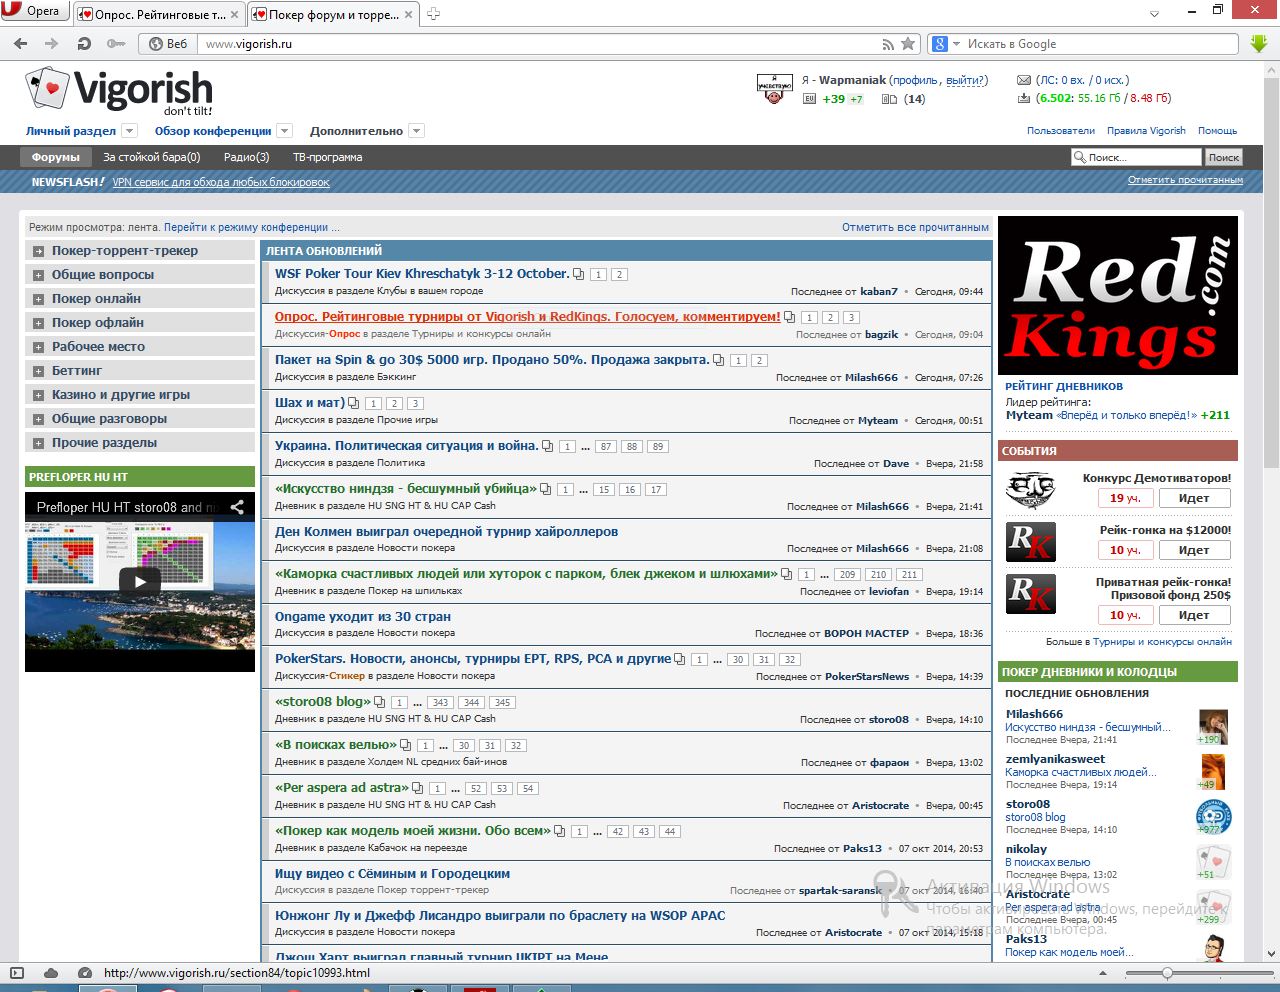Toggle the side panel at bottom-left corner

pyautogui.click(x=16, y=973)
